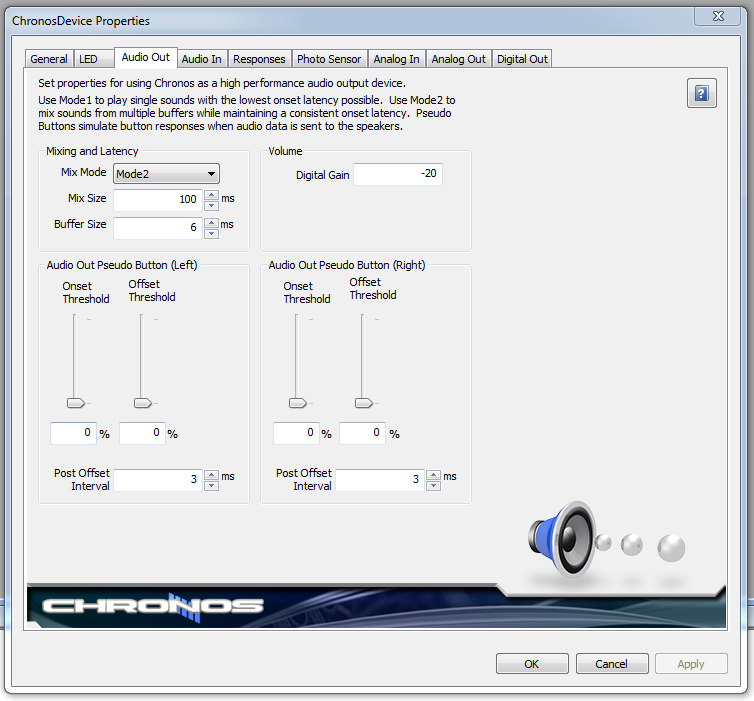Click the right Onset Threshold slider handle
This screenshot has height=701, width=754.
(298, 403)
